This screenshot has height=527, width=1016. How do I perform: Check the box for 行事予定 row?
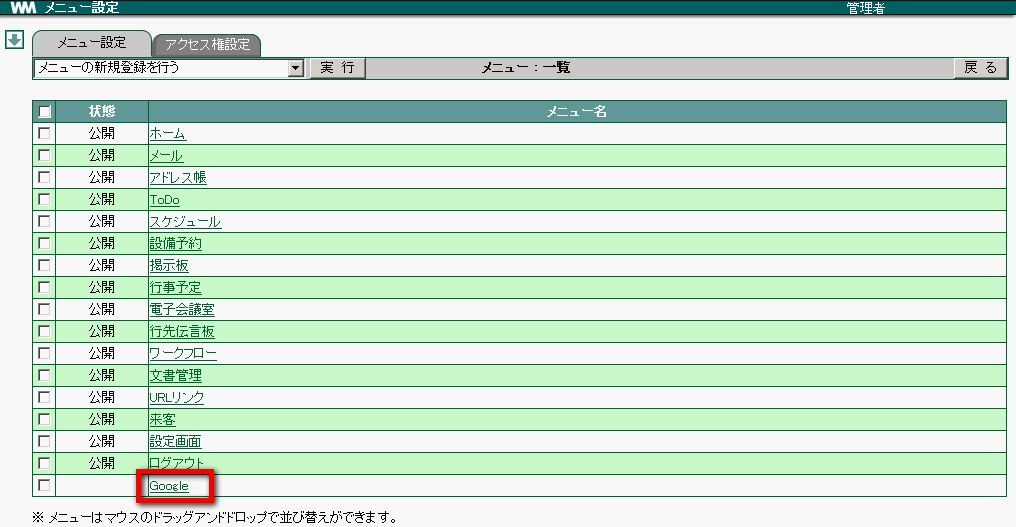pos(44,287)
